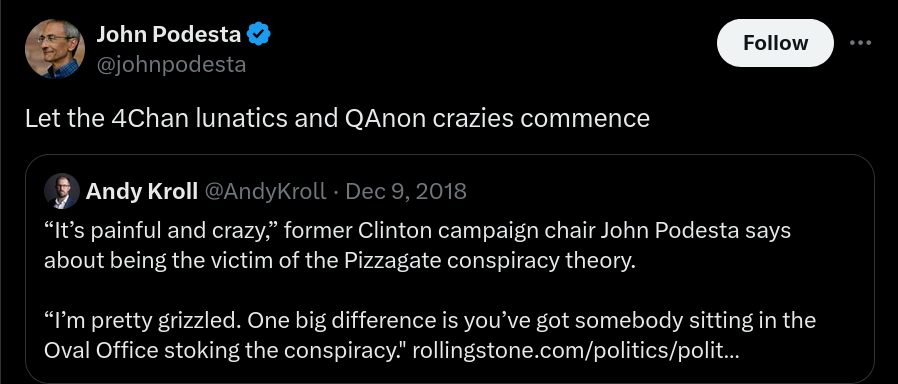Open the Dec 9, 2018 timestamp

(x=406, y=191)
